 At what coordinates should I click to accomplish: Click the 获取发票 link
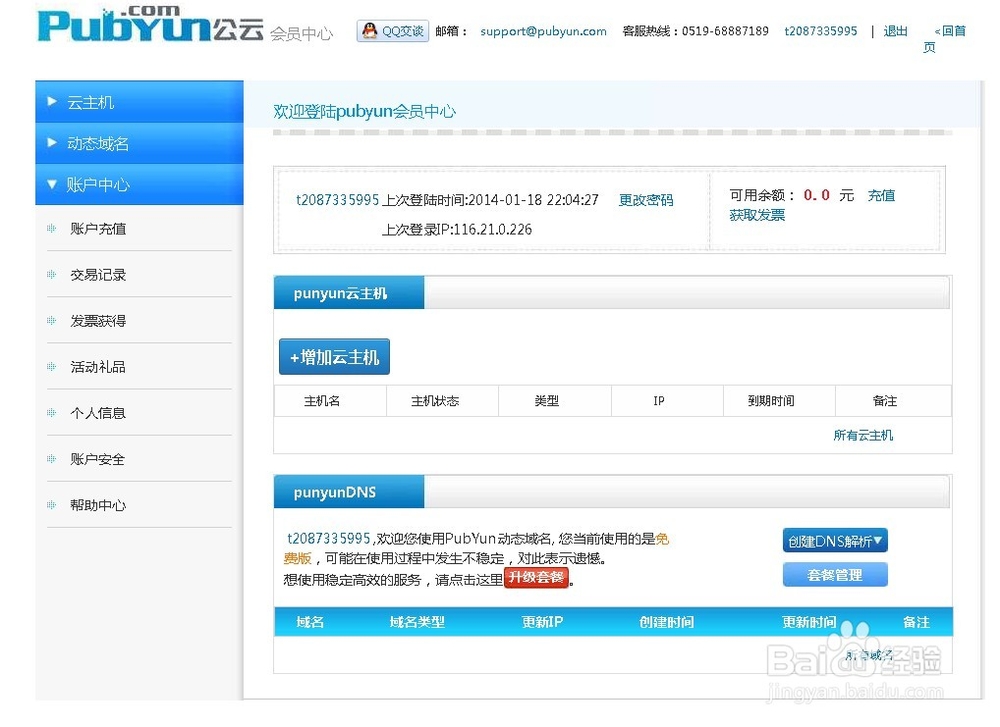tap(756, 214)
